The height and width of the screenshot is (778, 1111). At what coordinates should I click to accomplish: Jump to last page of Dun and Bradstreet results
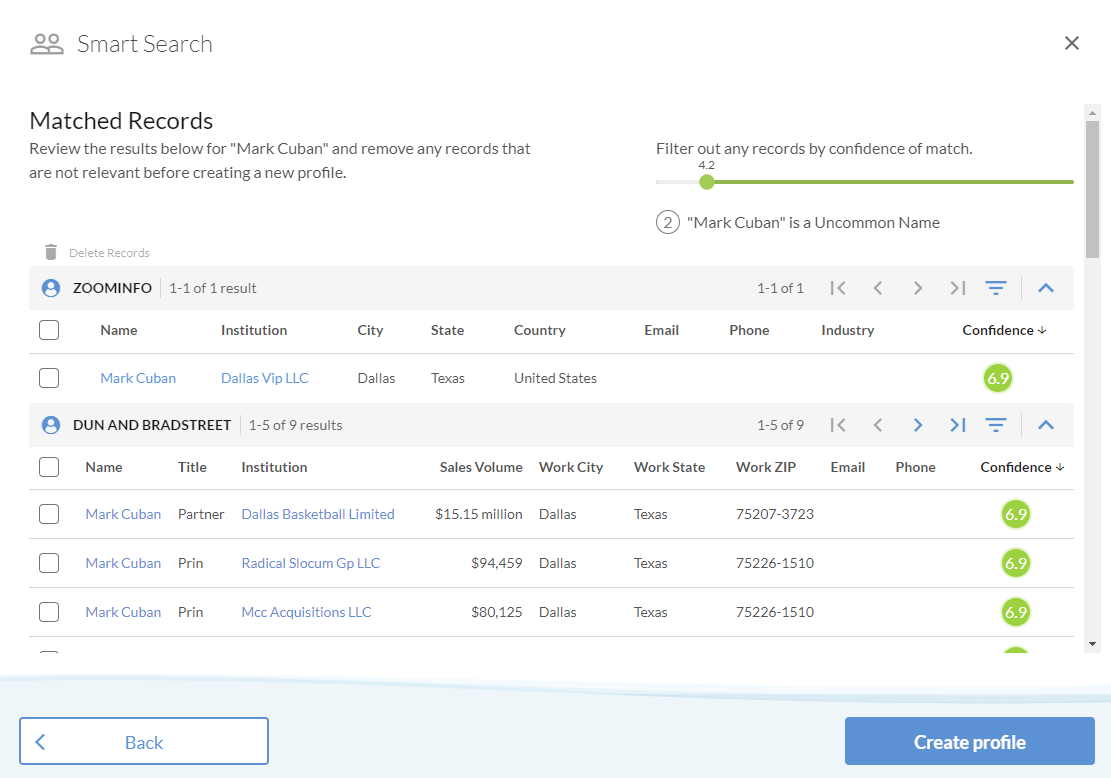point(957,425)
